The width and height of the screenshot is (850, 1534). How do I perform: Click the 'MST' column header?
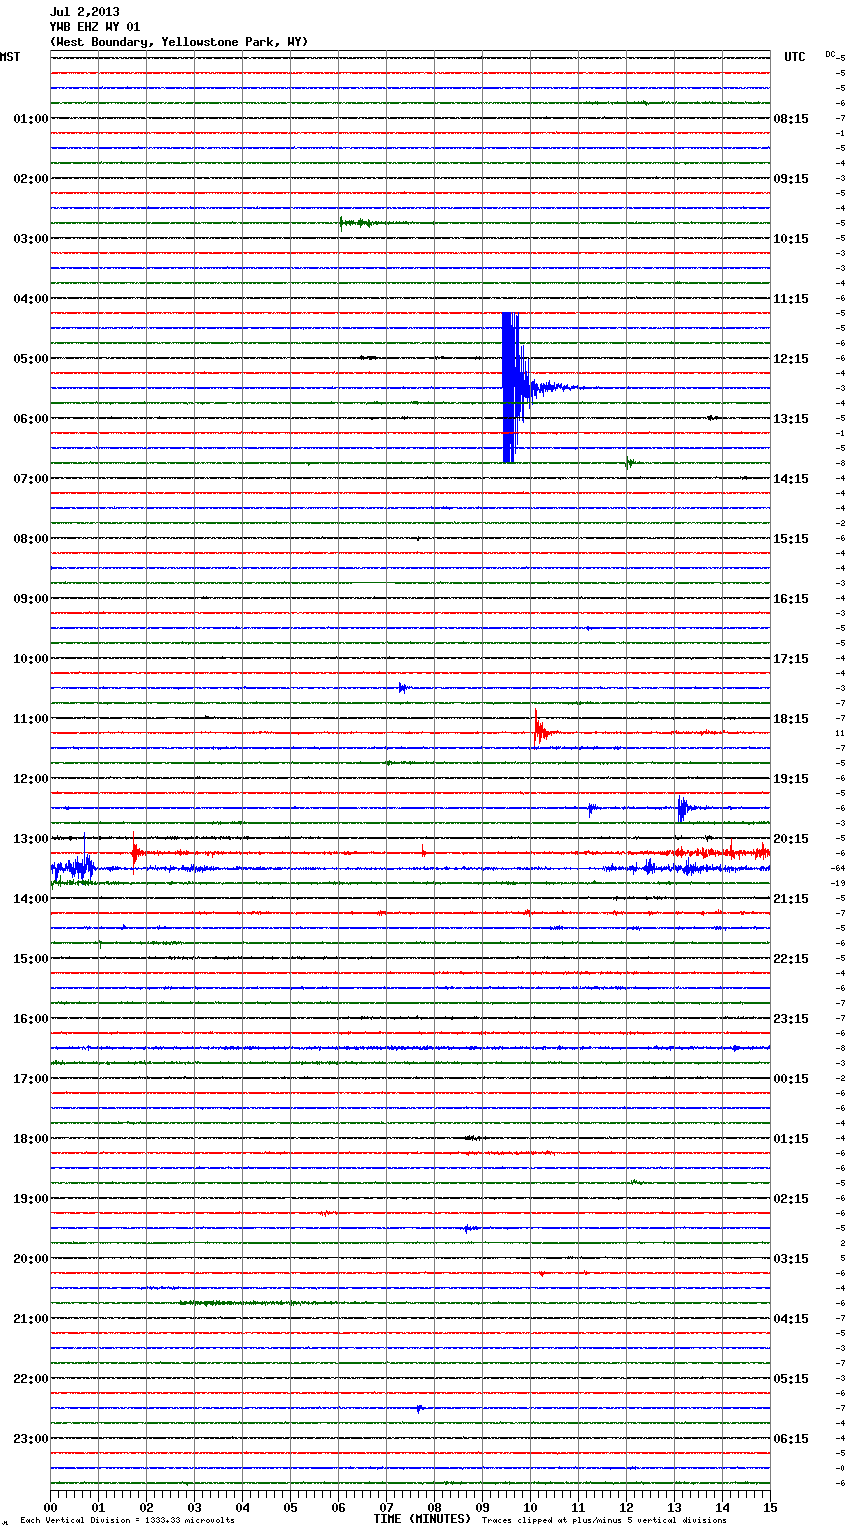point(10,57)
